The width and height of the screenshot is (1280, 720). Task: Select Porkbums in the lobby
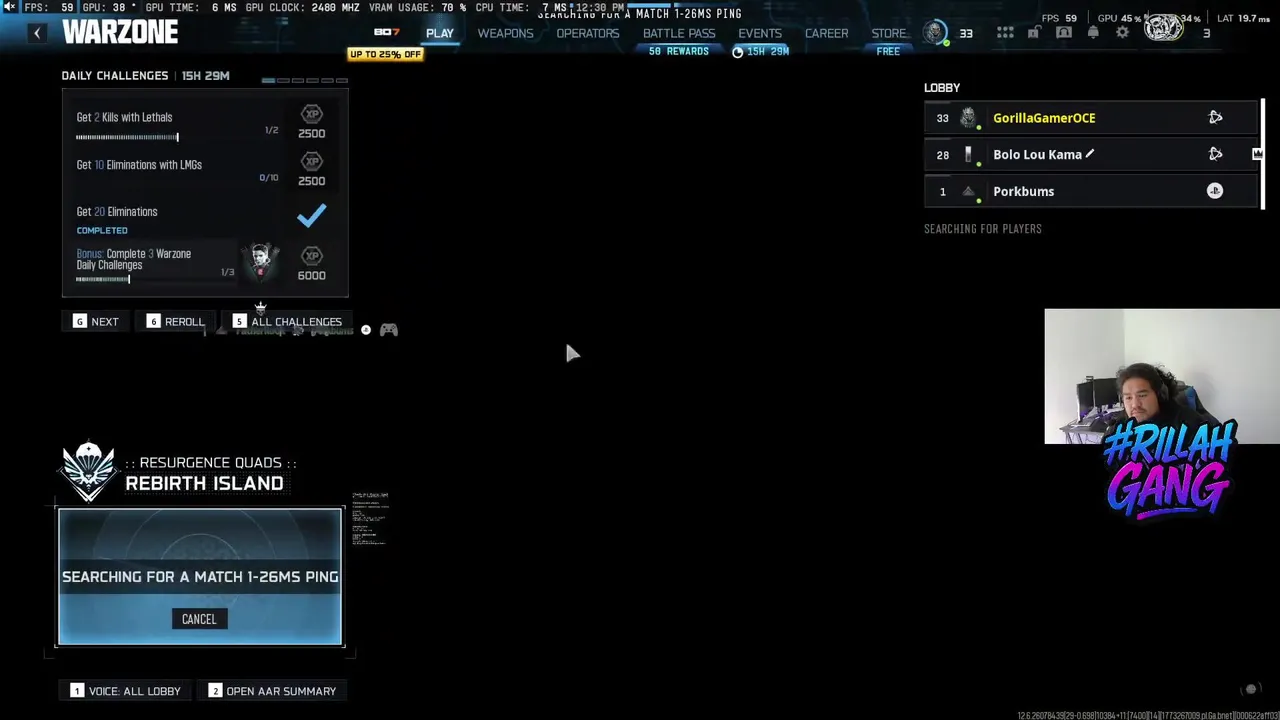coord(1091,191)
